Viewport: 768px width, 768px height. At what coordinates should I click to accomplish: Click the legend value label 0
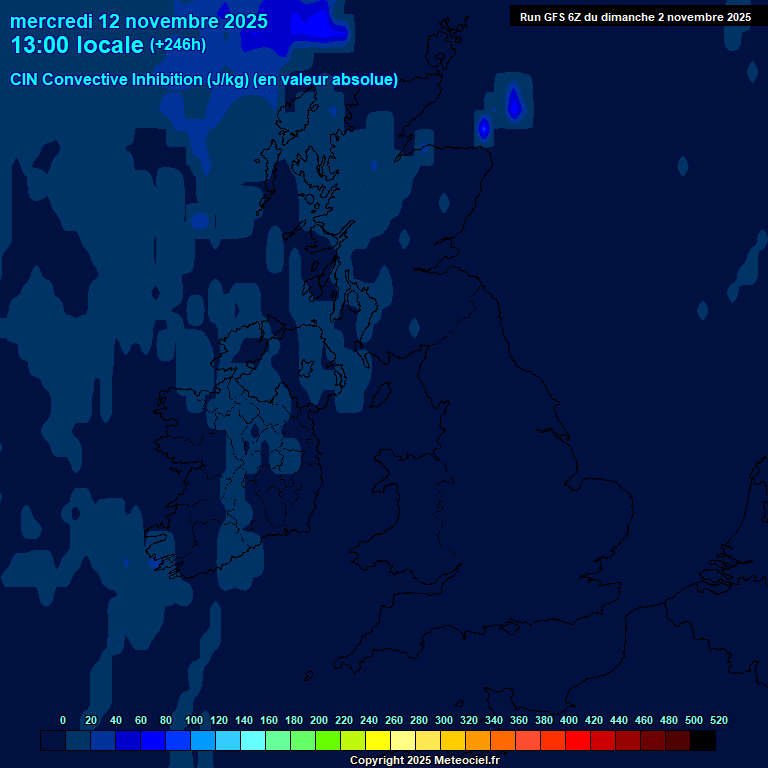63,720
